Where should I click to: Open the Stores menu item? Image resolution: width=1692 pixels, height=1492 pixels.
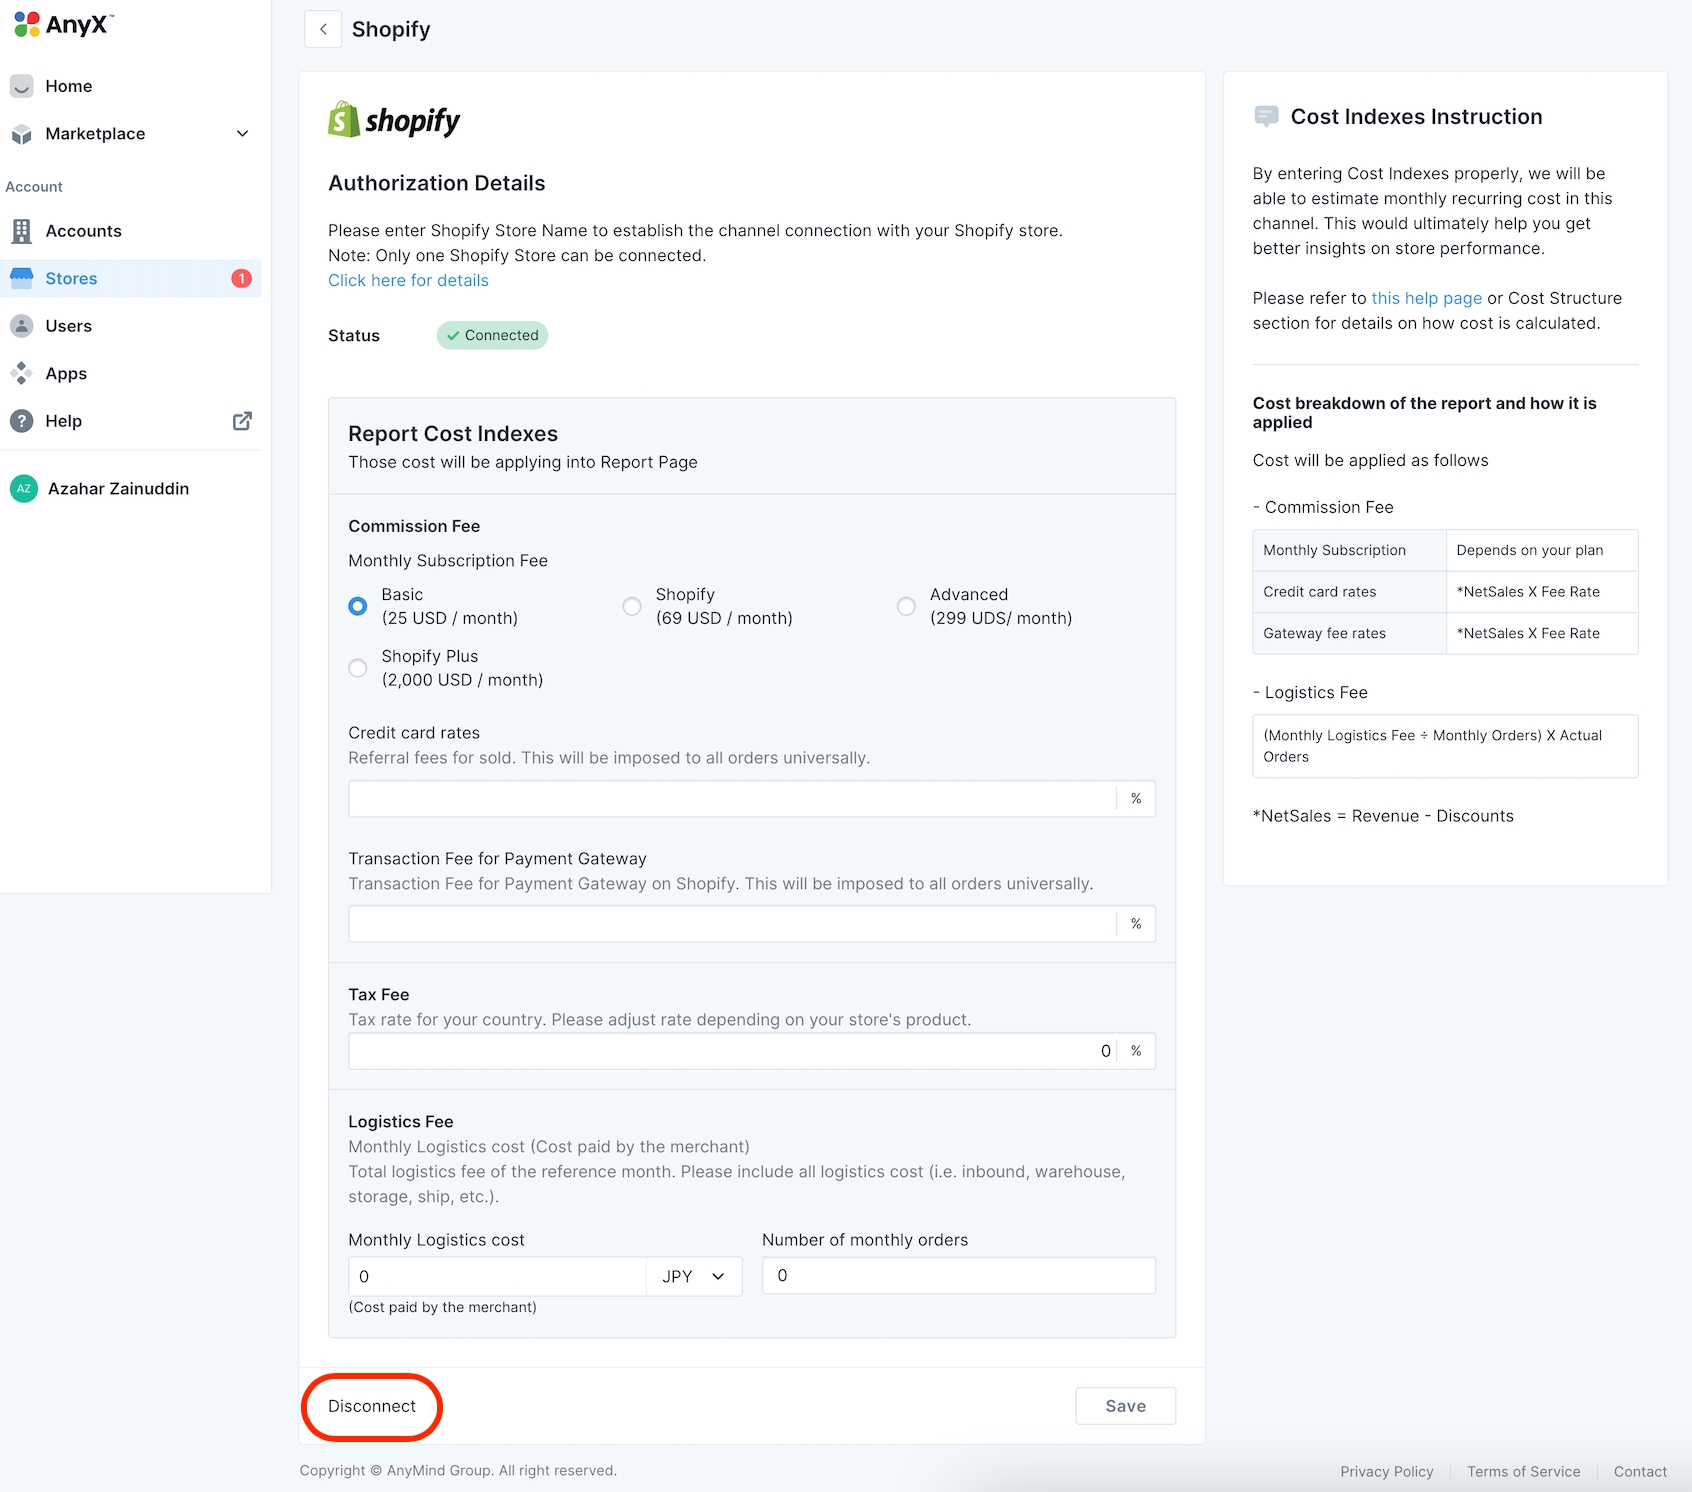pyautogui.click(x=72, y=279)
